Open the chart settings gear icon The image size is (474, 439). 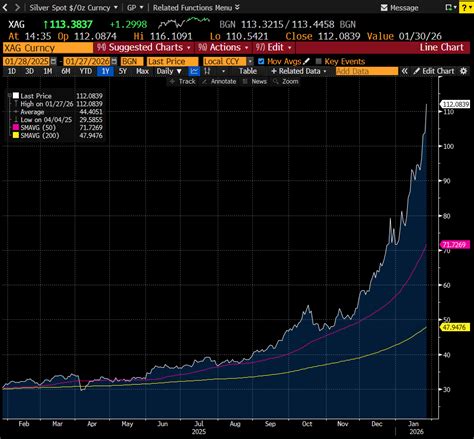(463, 71)
